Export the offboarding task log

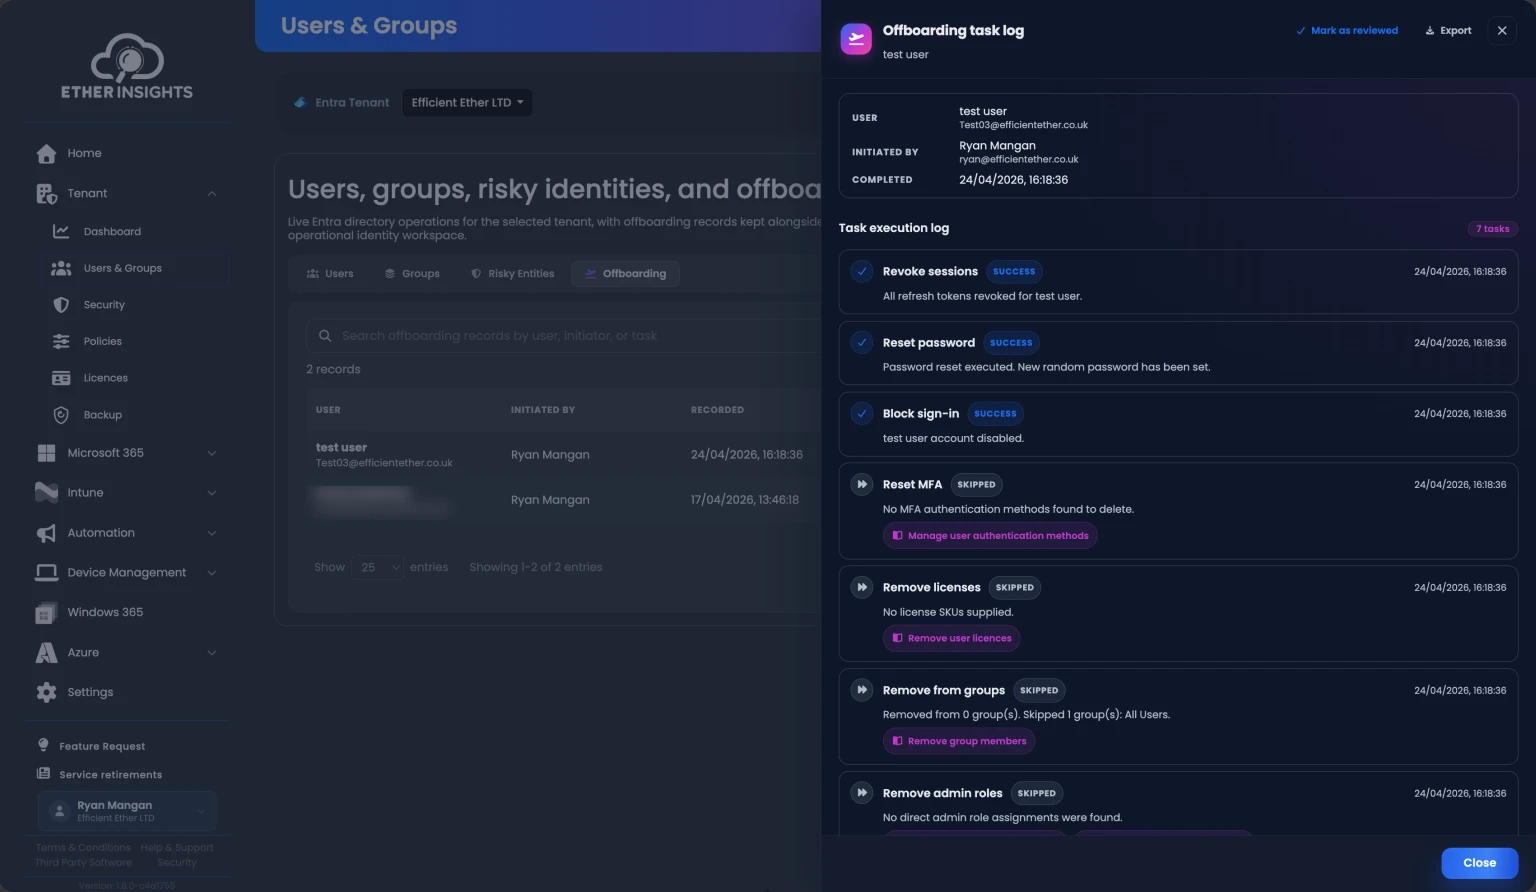click(x=1448, y=31)
